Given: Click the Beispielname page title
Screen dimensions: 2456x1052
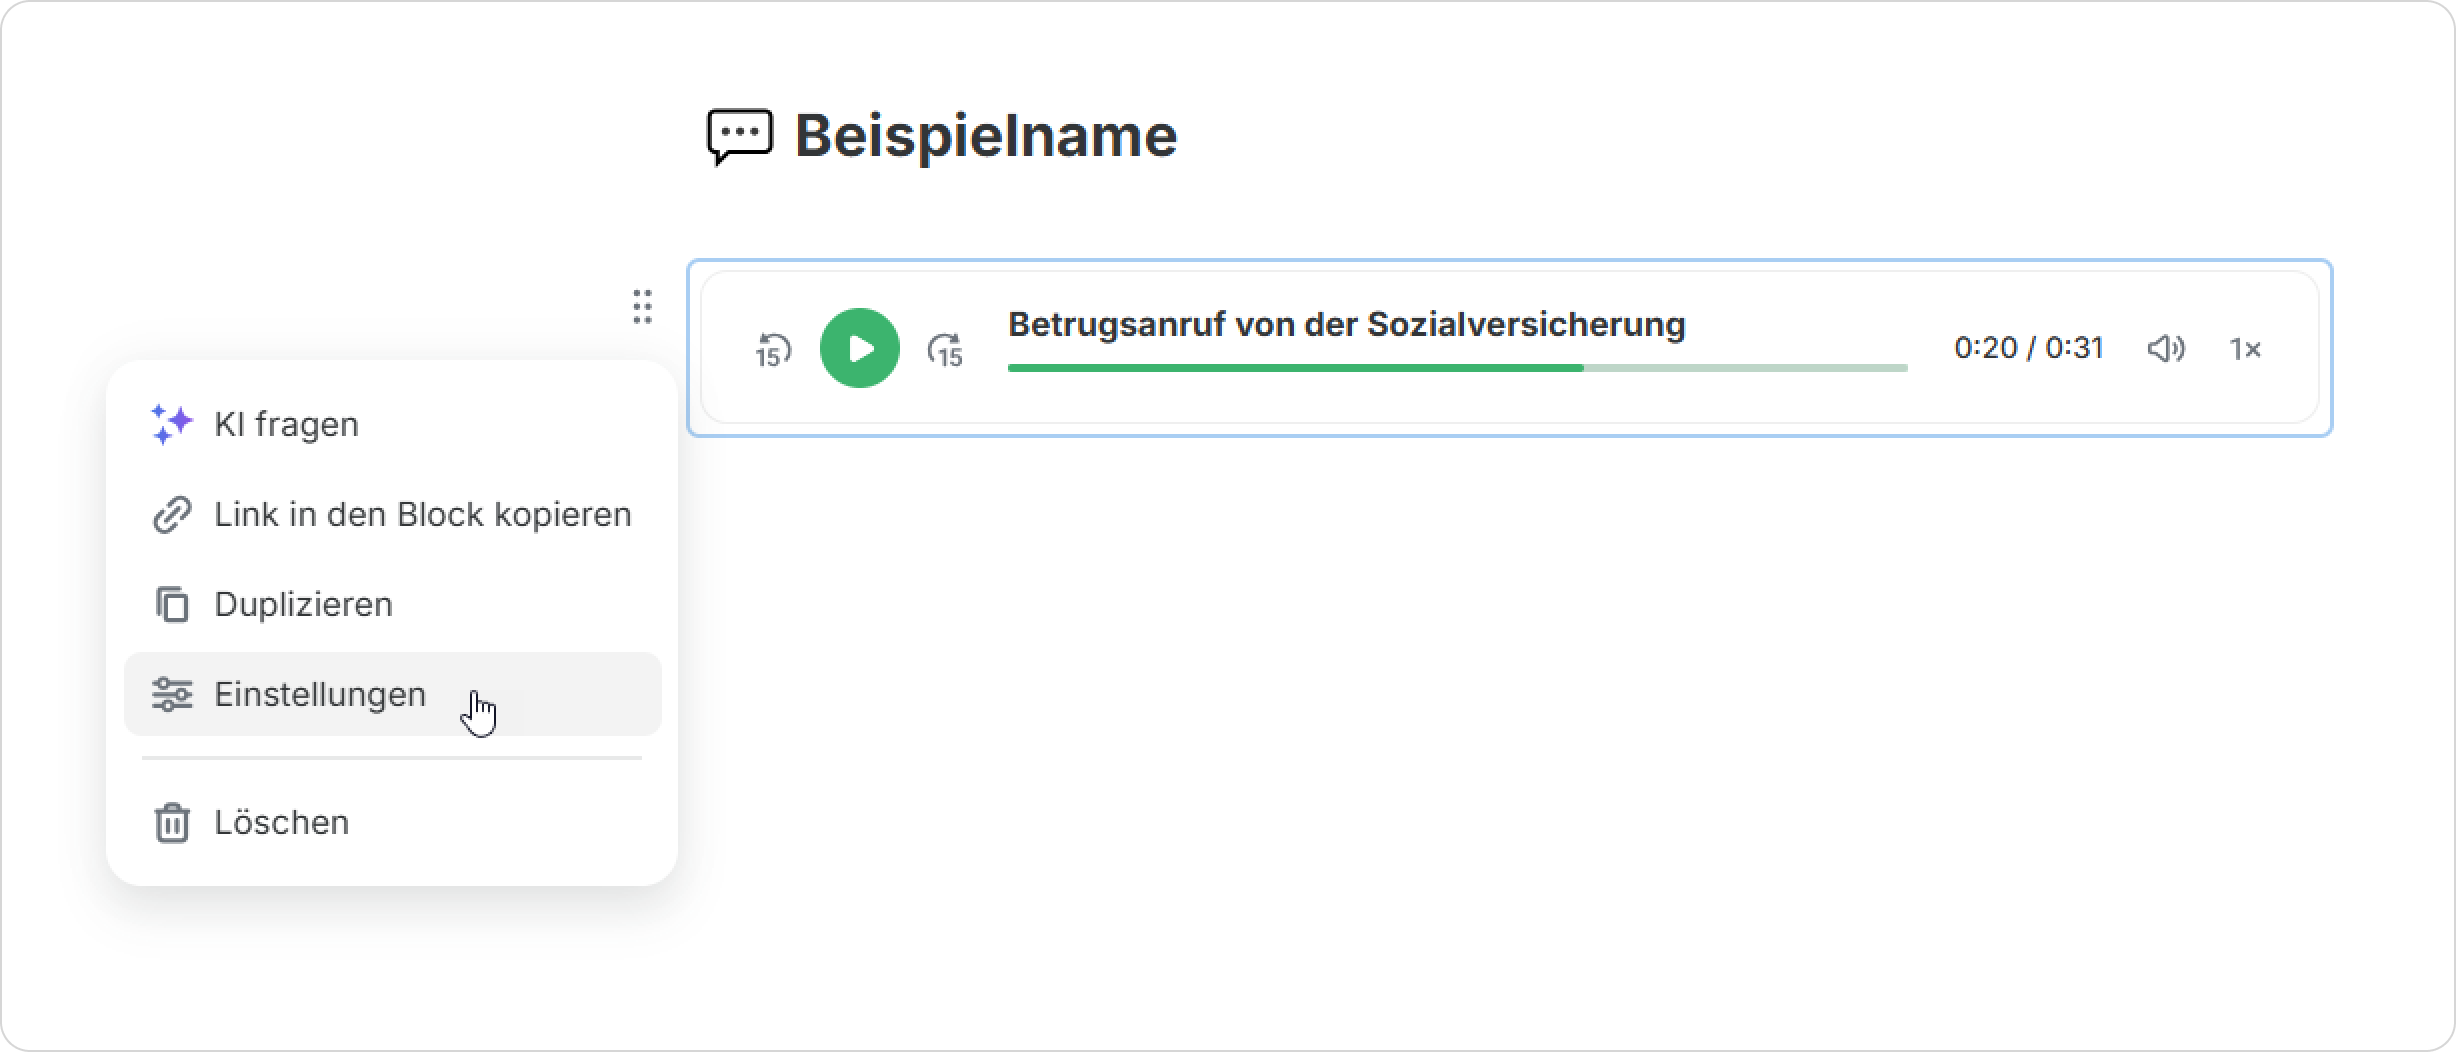Looking at the screenshot, I should click(x=985, y=136).
